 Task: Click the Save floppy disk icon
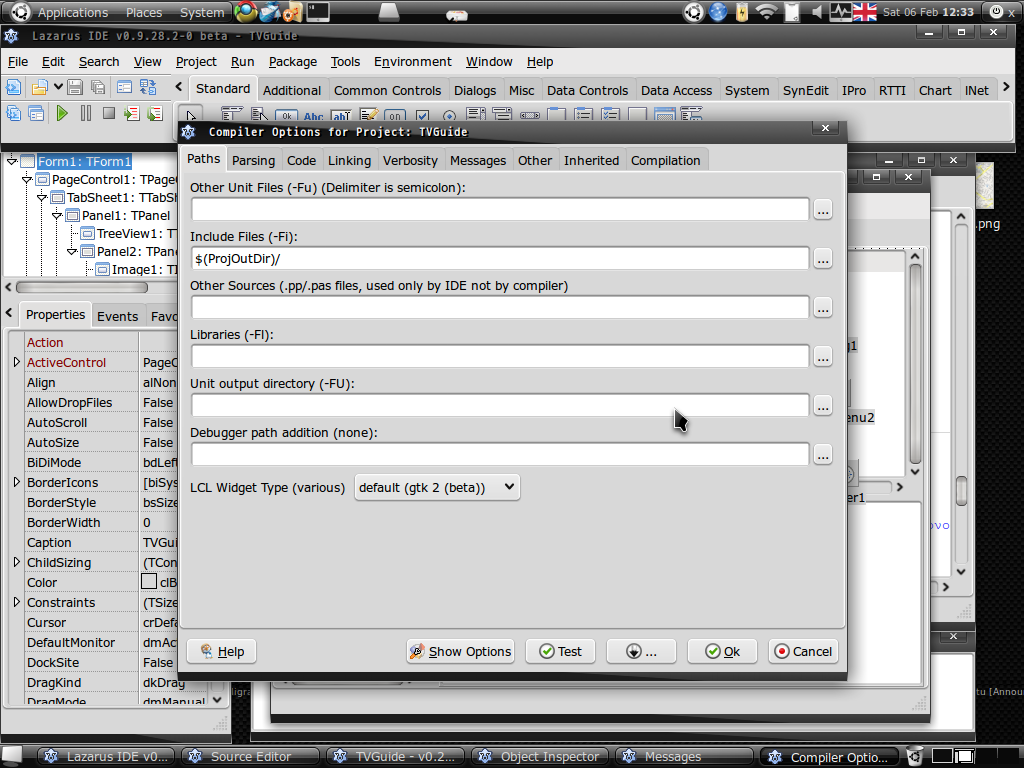click(x=74, y=88)
